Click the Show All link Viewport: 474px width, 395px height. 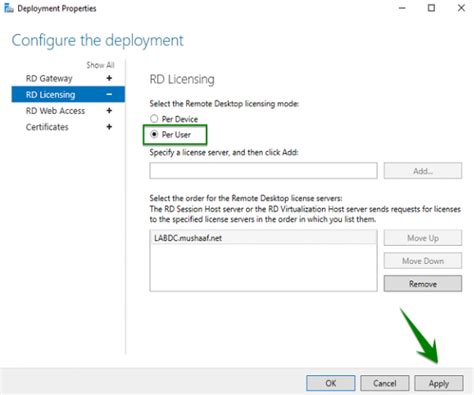coord(100,65)
